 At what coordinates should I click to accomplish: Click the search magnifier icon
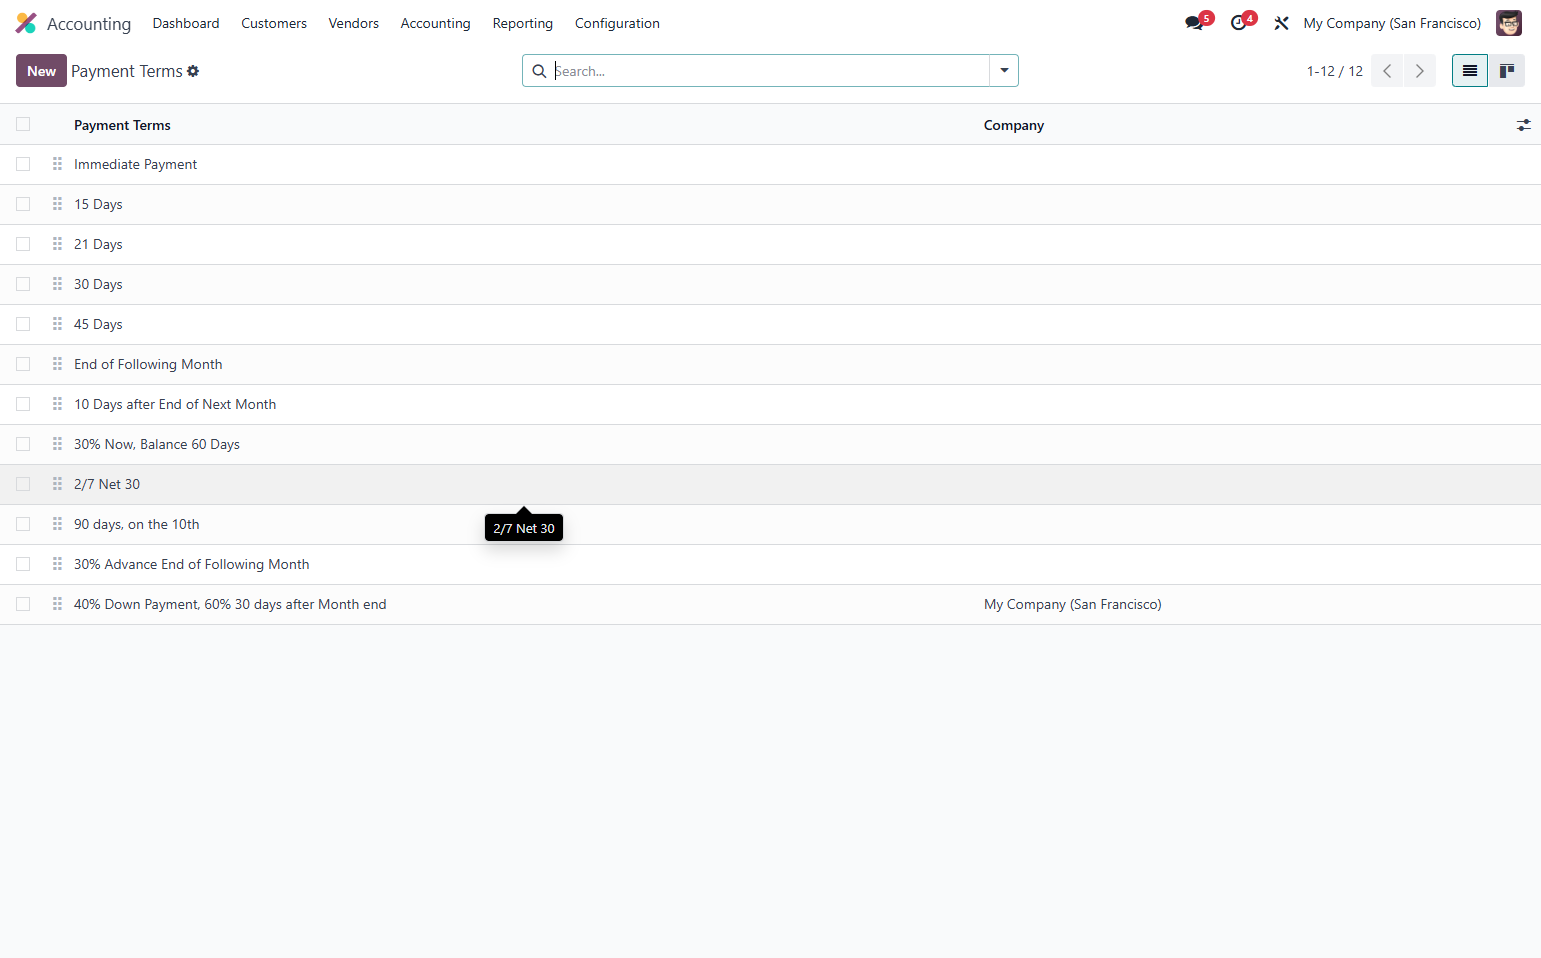539,71
